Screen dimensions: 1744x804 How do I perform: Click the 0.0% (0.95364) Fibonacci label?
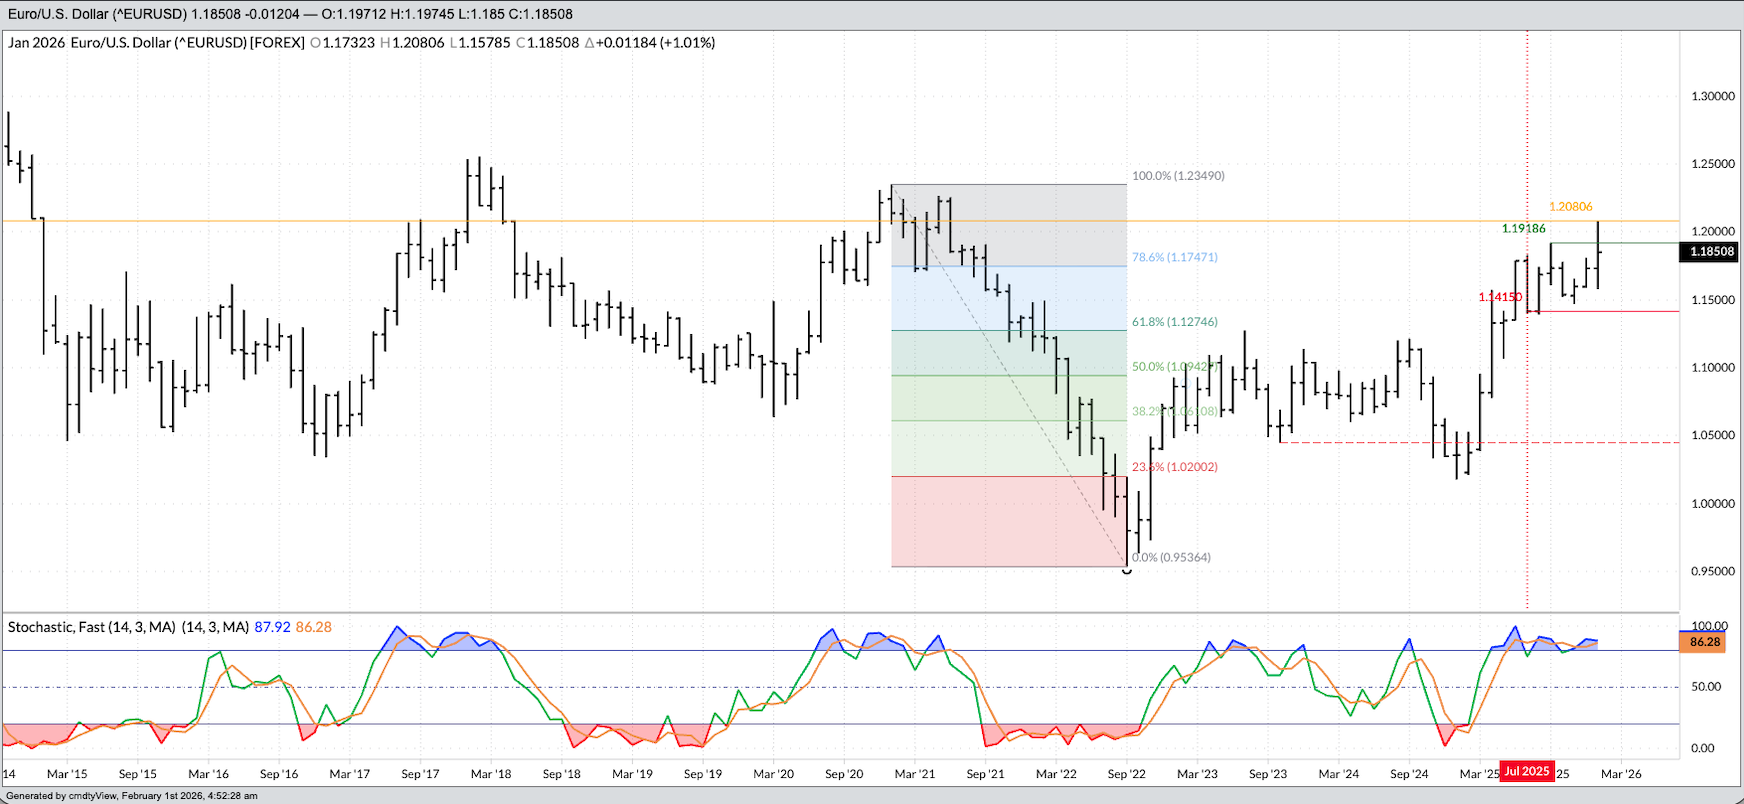(x=1170, y=557)
